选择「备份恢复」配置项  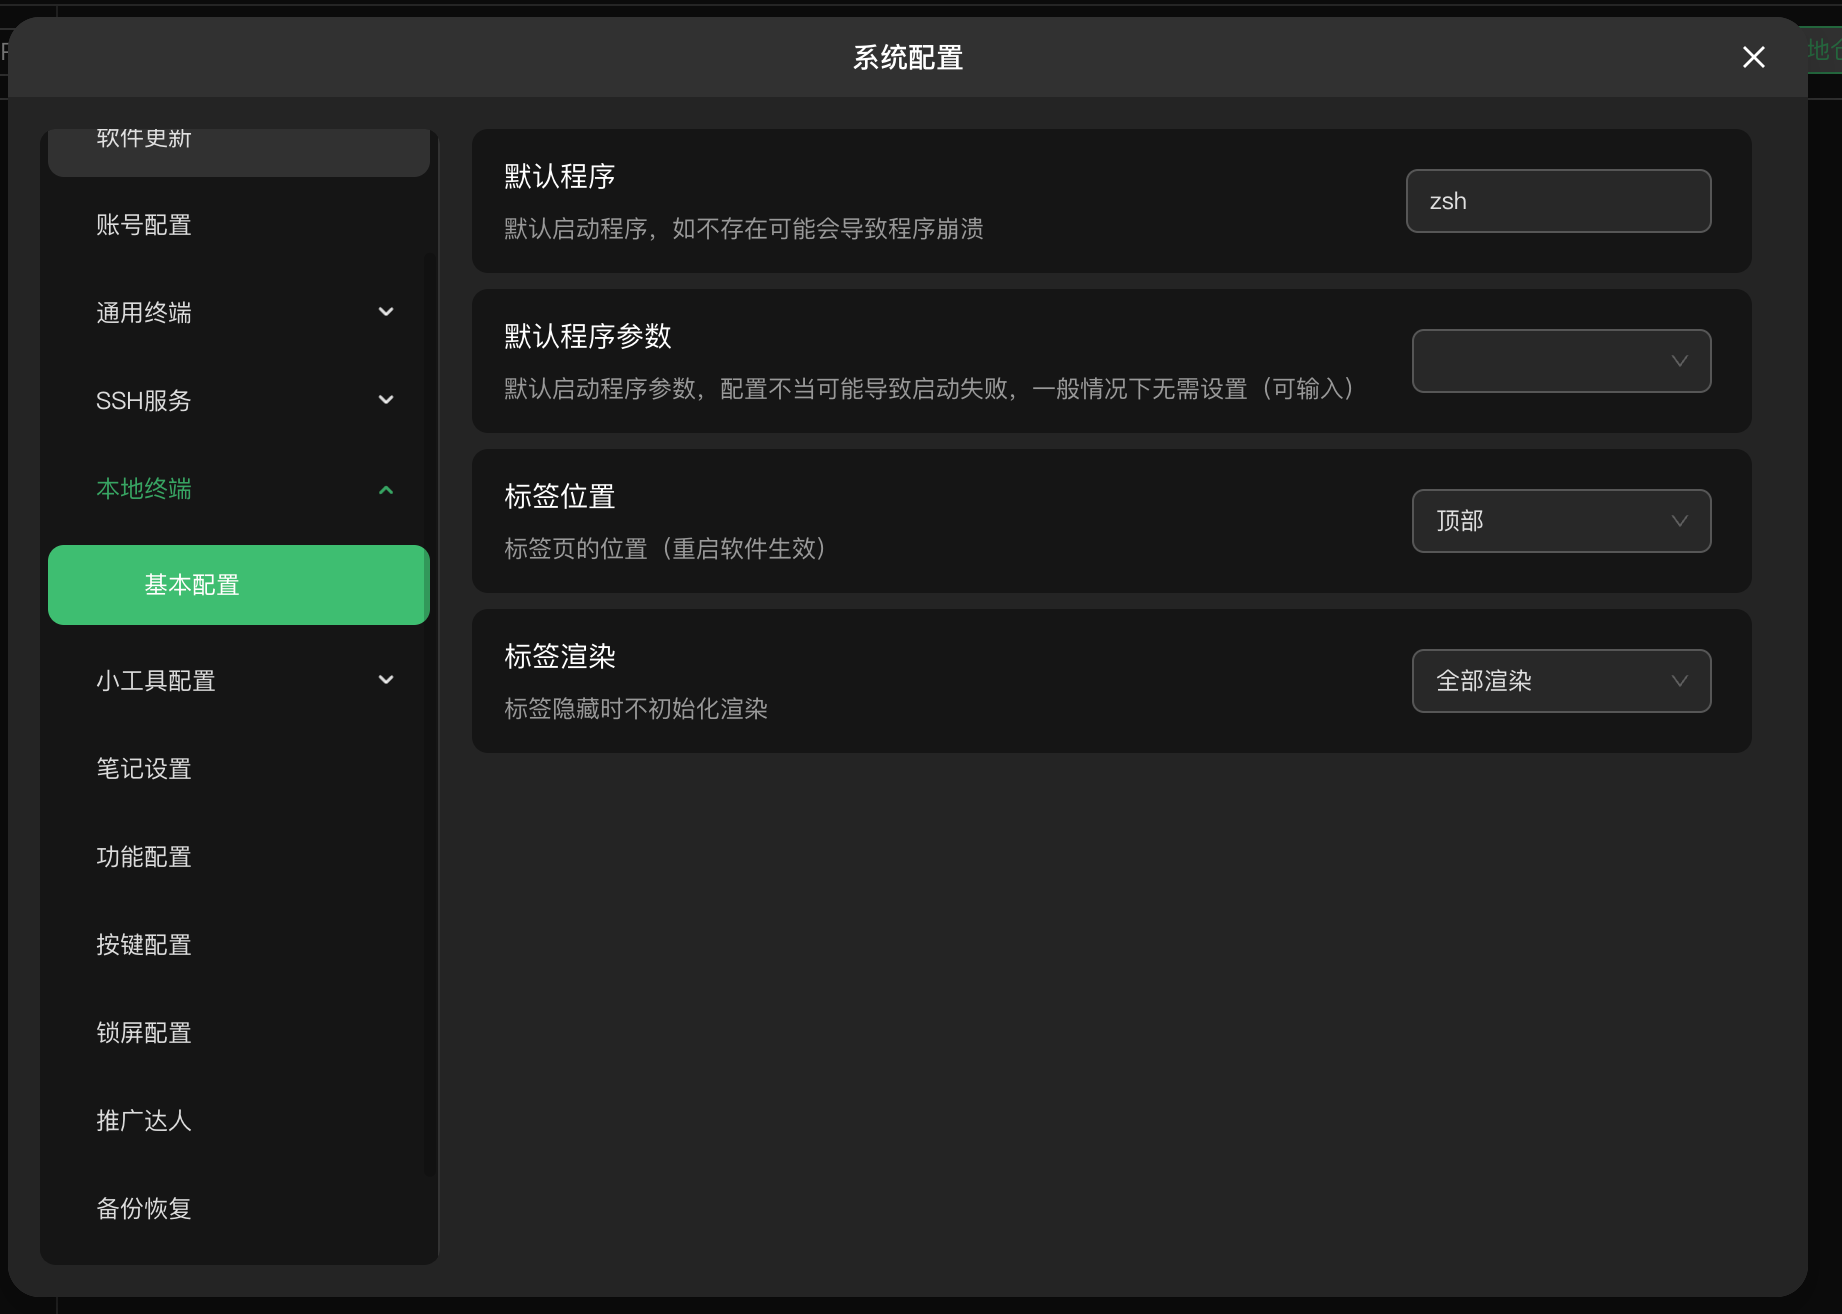click(143, 1208)
